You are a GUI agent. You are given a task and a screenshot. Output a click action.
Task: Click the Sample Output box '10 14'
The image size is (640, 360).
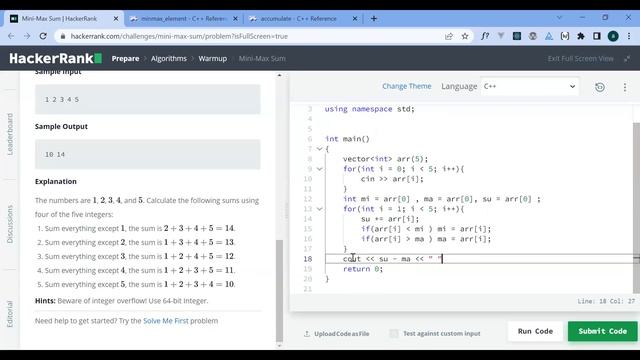[147, 154]
